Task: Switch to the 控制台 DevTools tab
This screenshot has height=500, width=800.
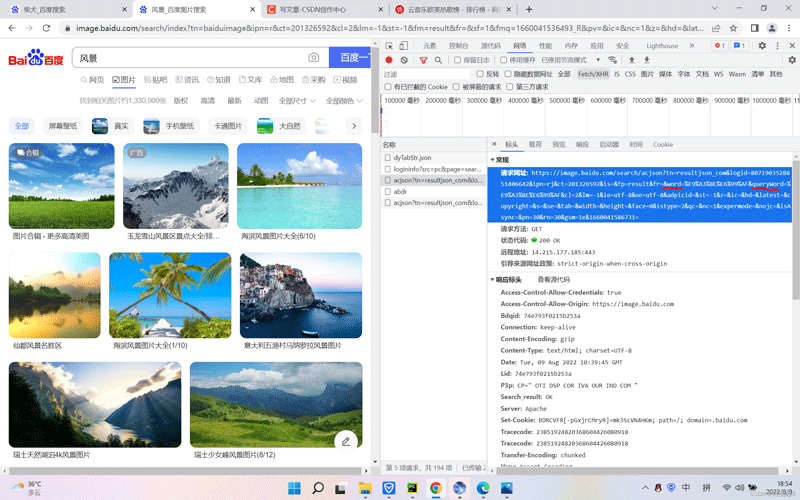Action: coord(459,46)
